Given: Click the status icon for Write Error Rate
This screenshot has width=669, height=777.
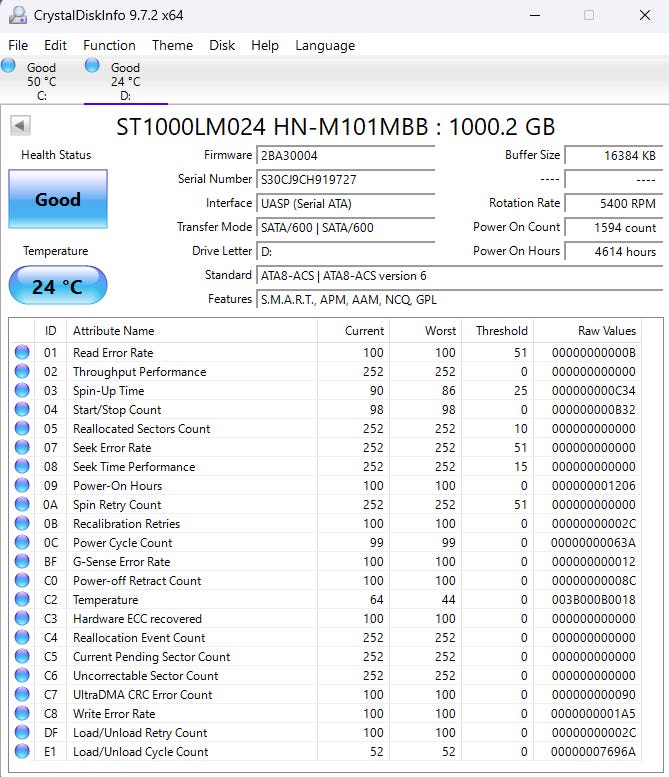Looking at the screenshot, I should coord(22,713).
